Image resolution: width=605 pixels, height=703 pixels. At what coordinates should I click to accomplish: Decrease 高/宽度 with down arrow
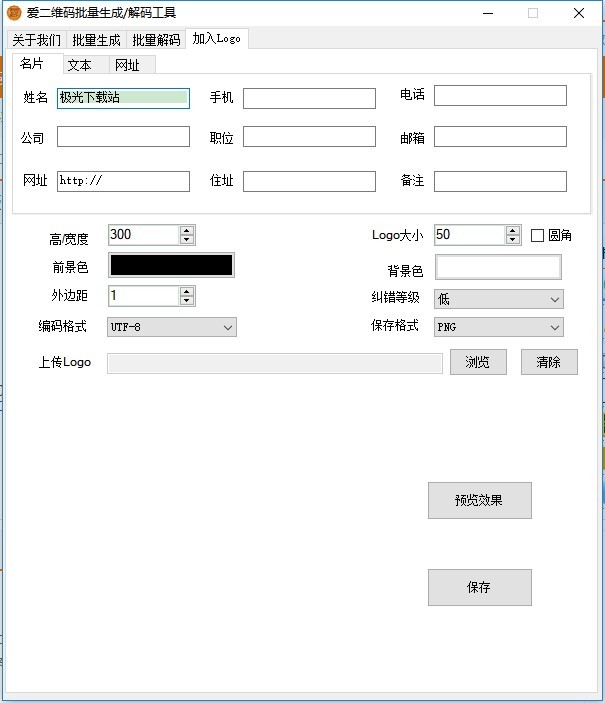pyautogui.click(x=187, y=240)
